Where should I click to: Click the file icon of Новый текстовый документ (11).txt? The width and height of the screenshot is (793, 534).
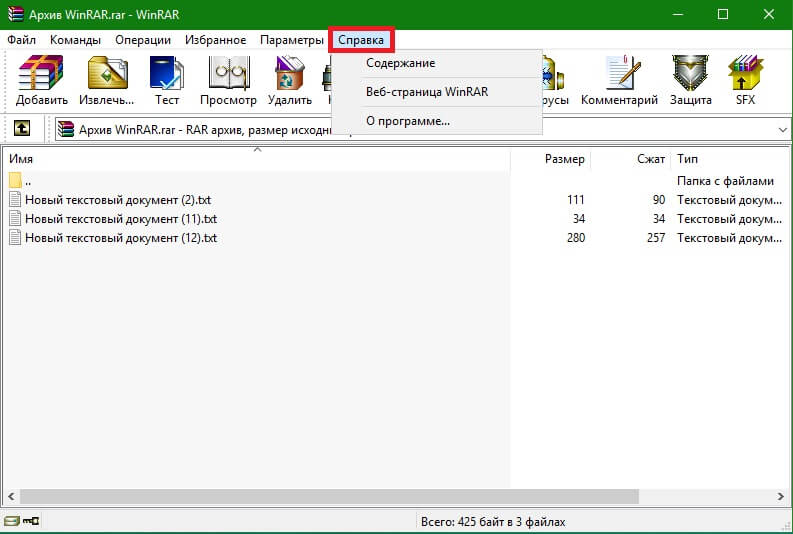pyautogui.click(x=15, y=219)
